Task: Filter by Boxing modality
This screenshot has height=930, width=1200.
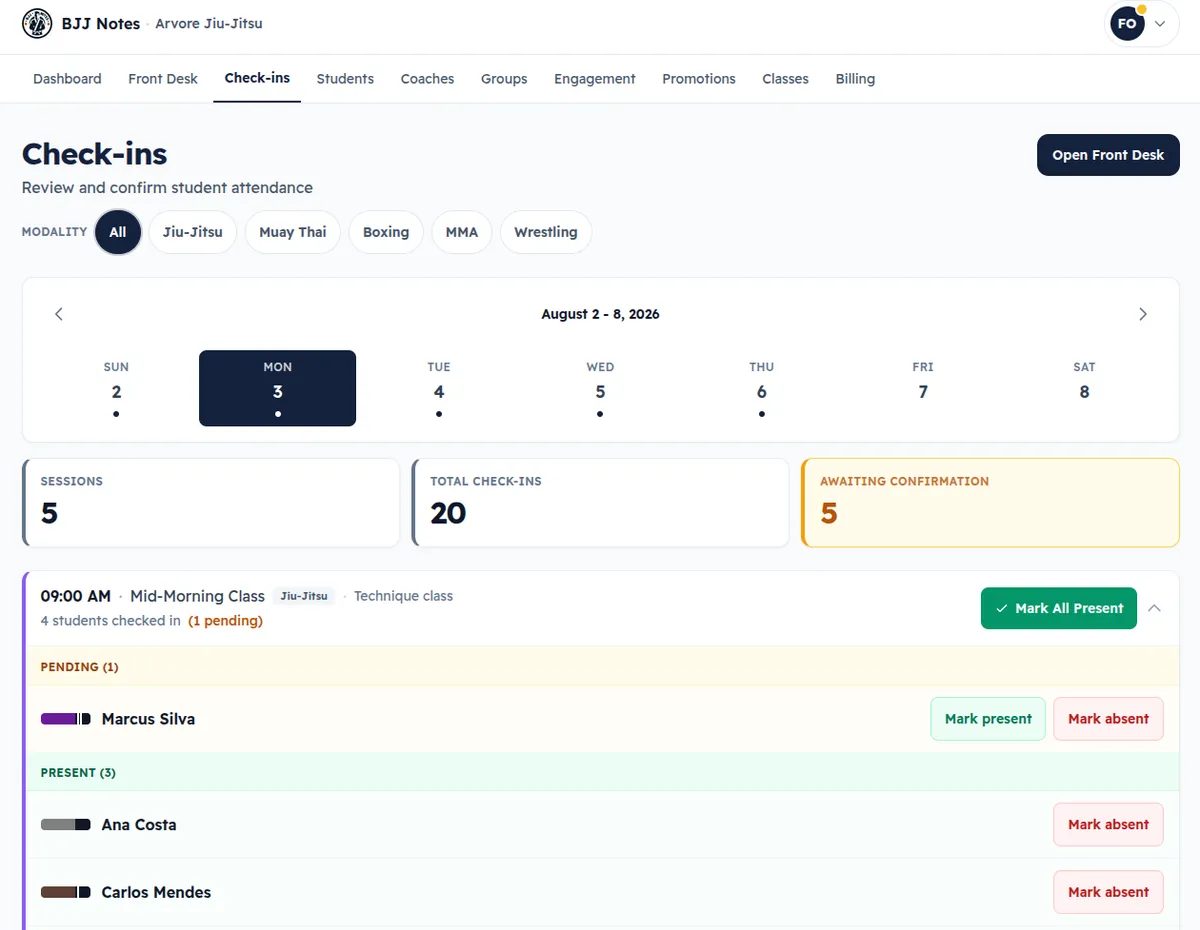Action: coord(386,232)
